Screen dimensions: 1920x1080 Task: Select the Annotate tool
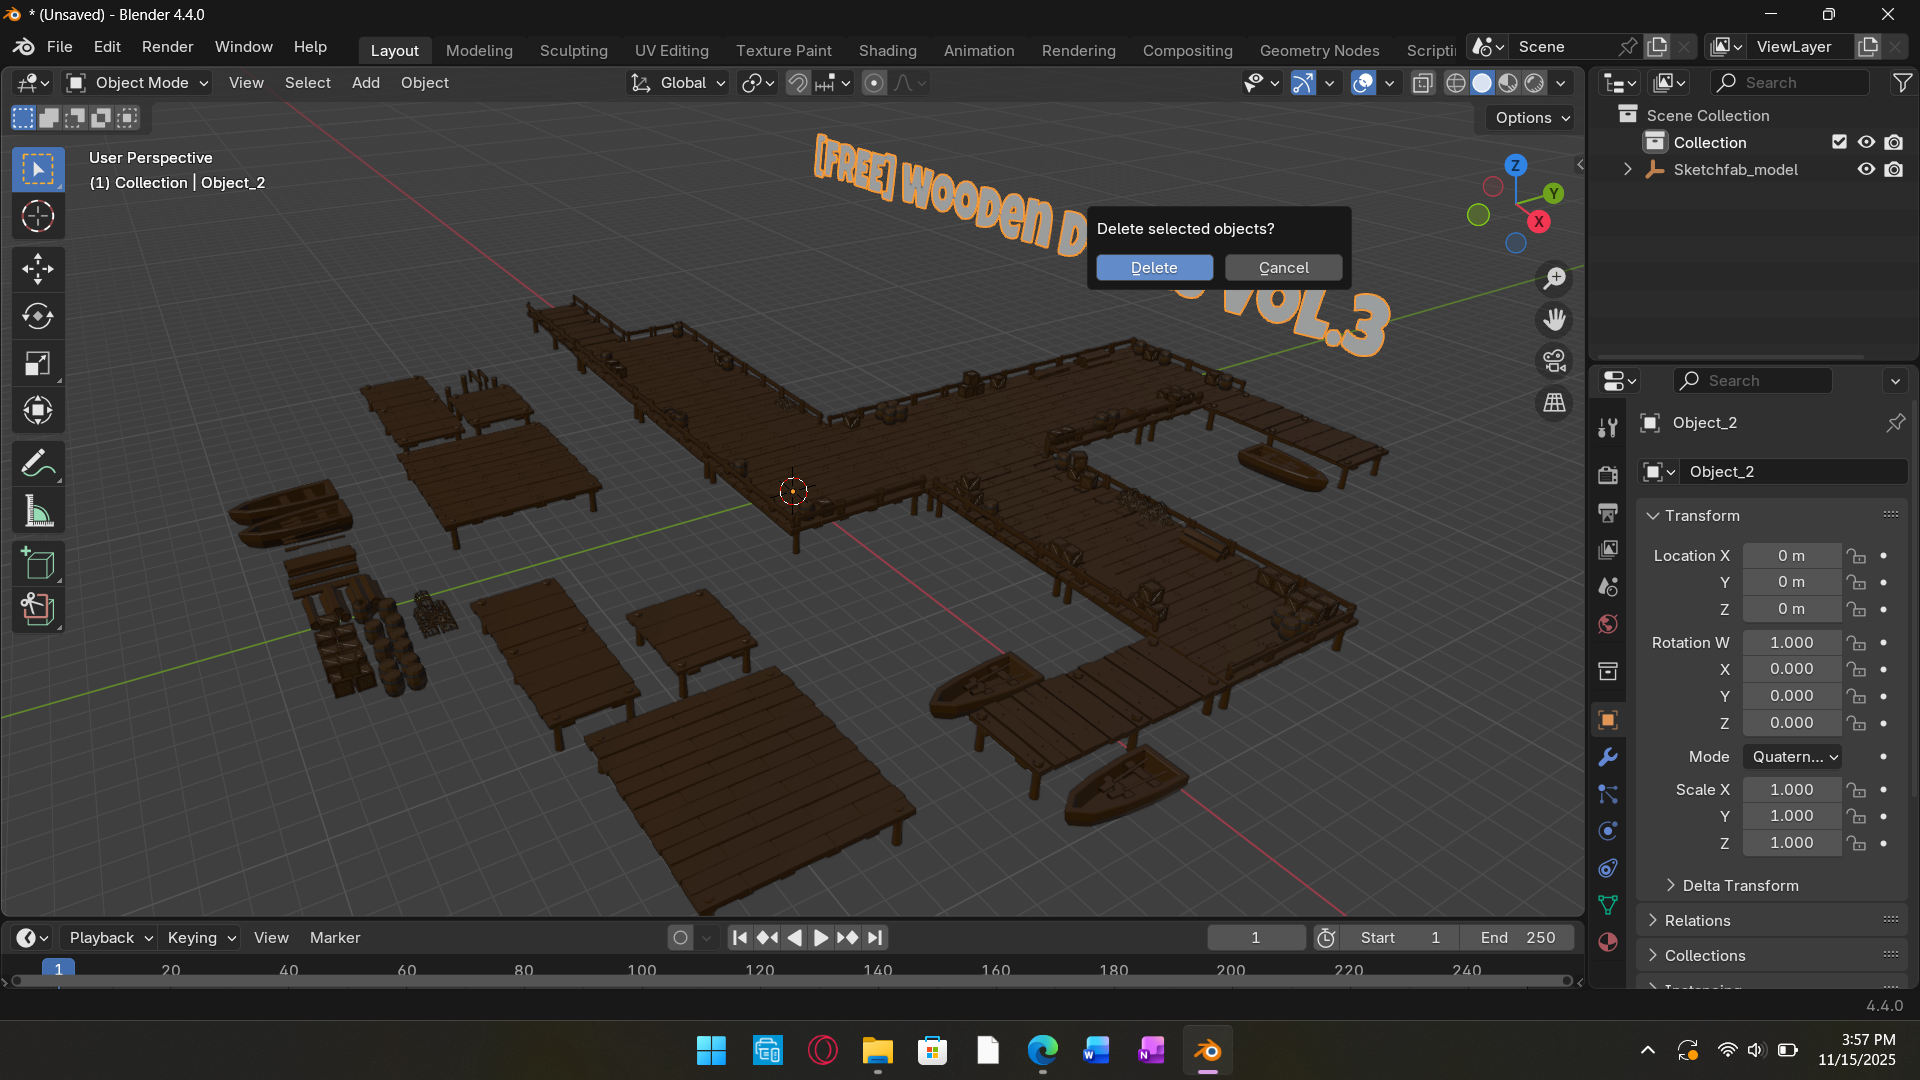click(x=38, y=463)
